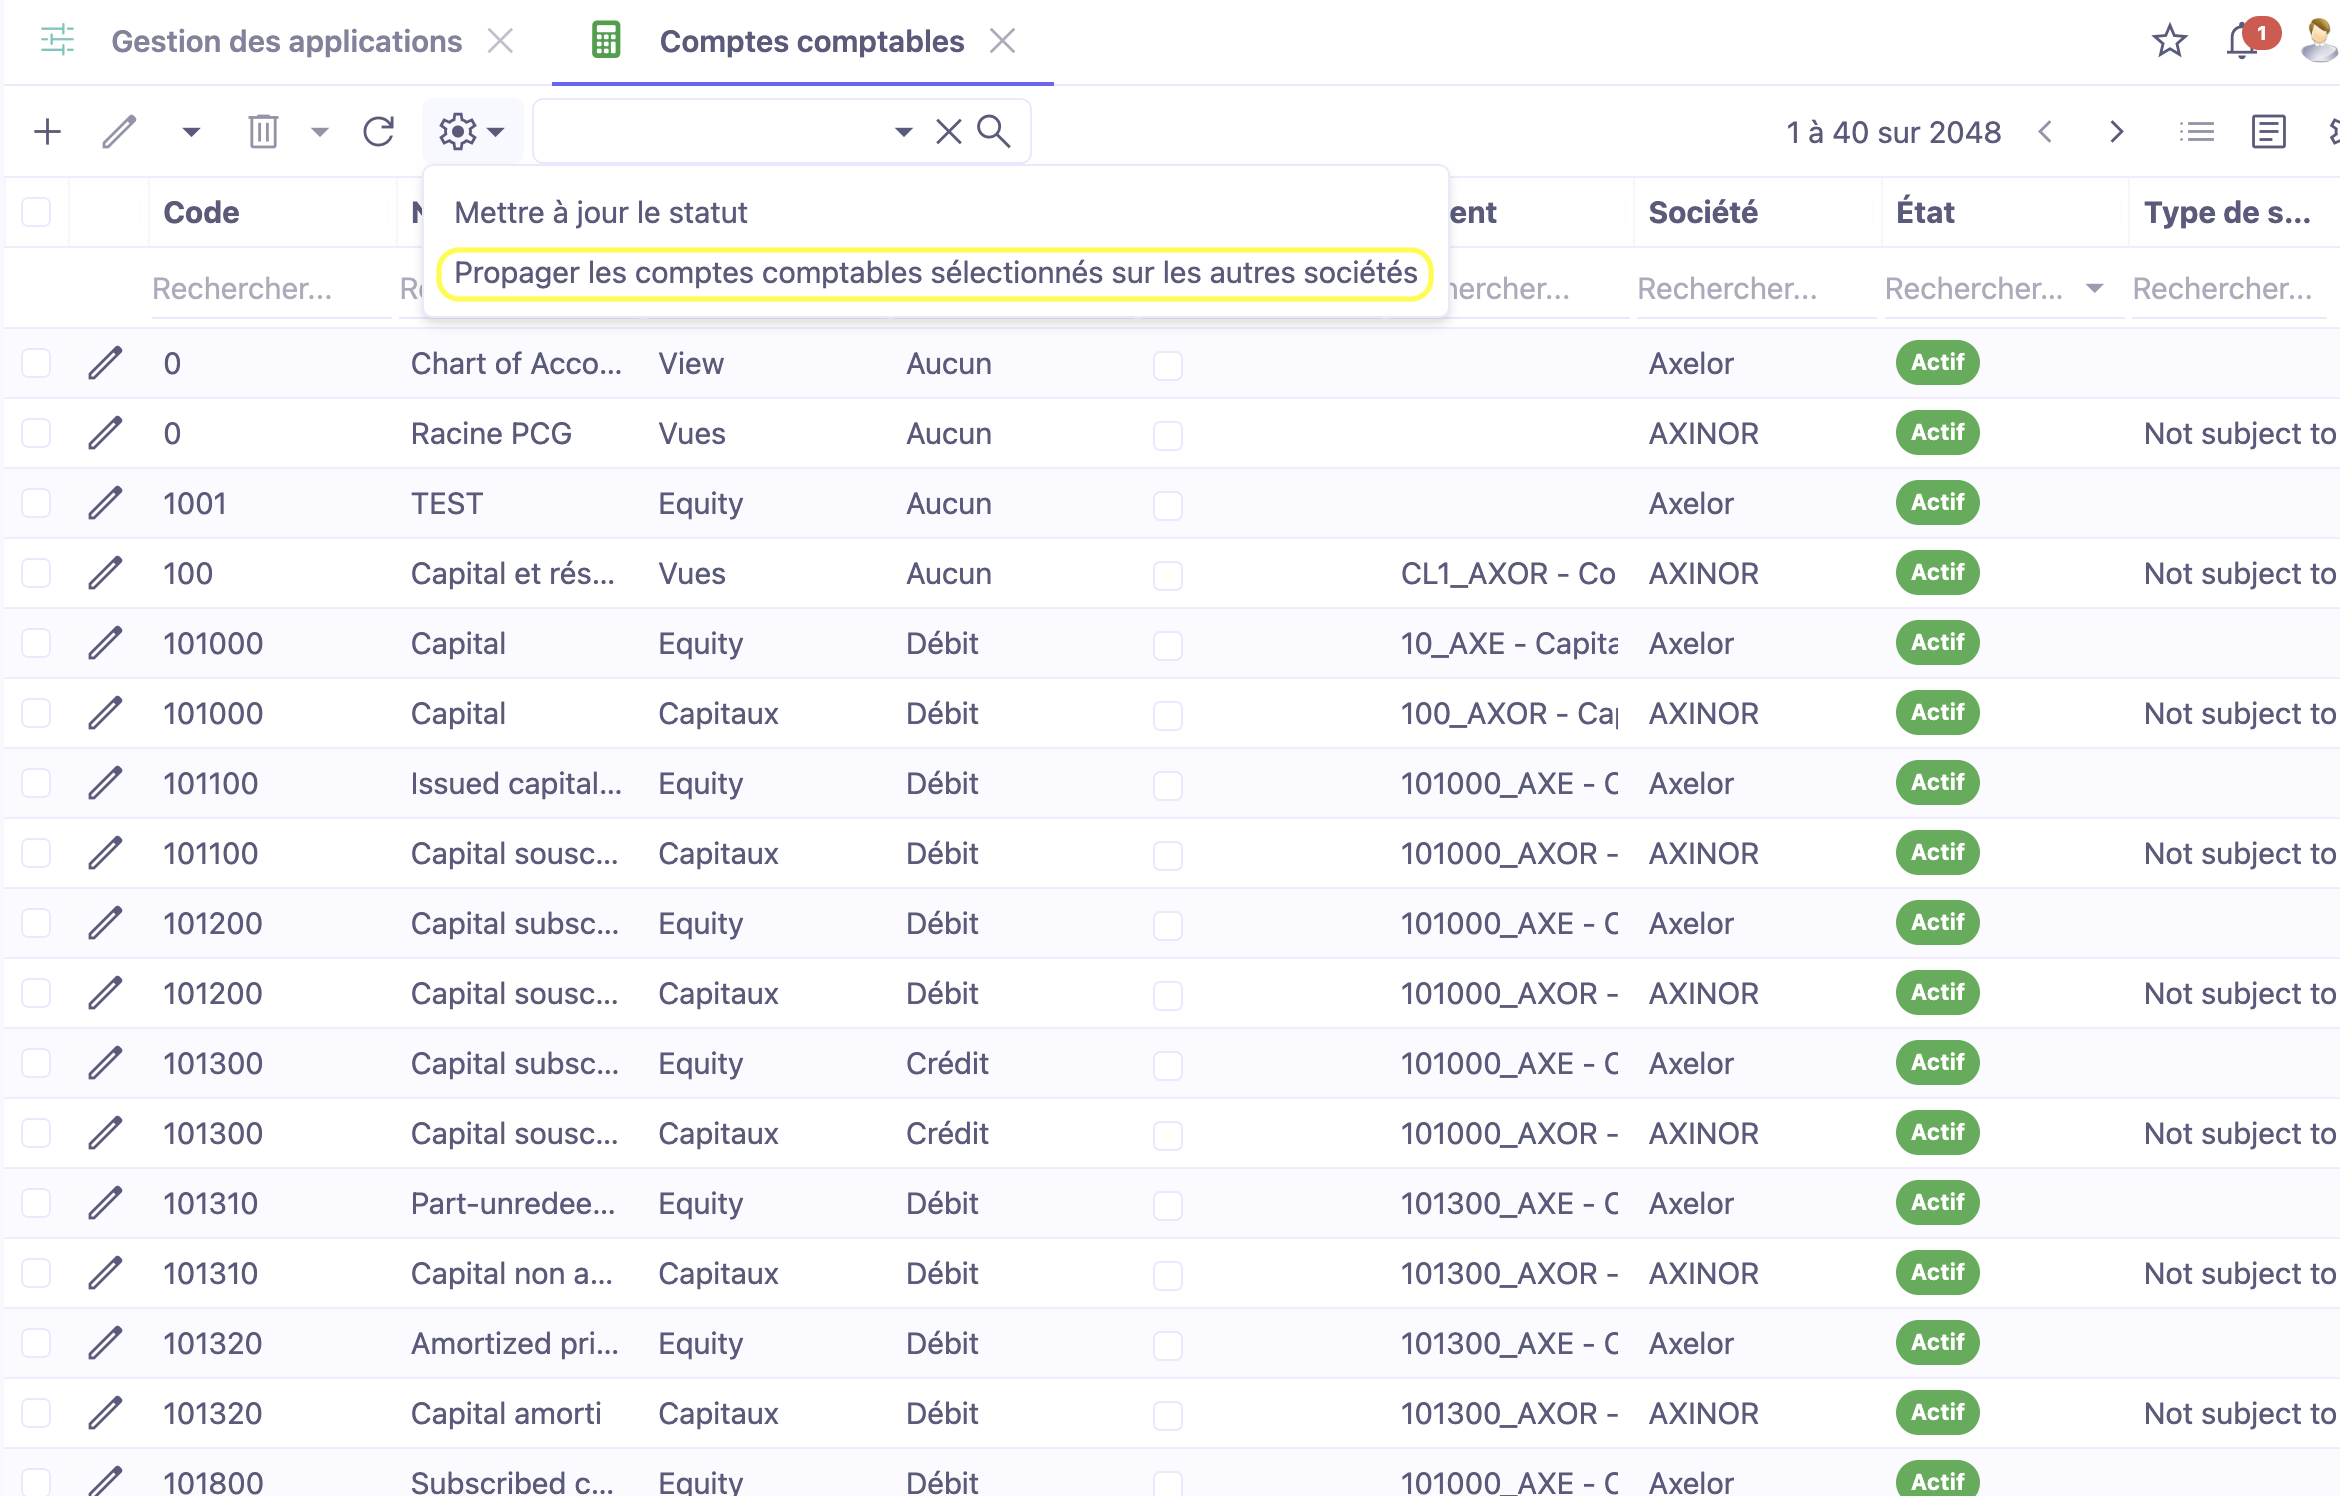Open the search field advanced dropdown arrow

point(903,132)
